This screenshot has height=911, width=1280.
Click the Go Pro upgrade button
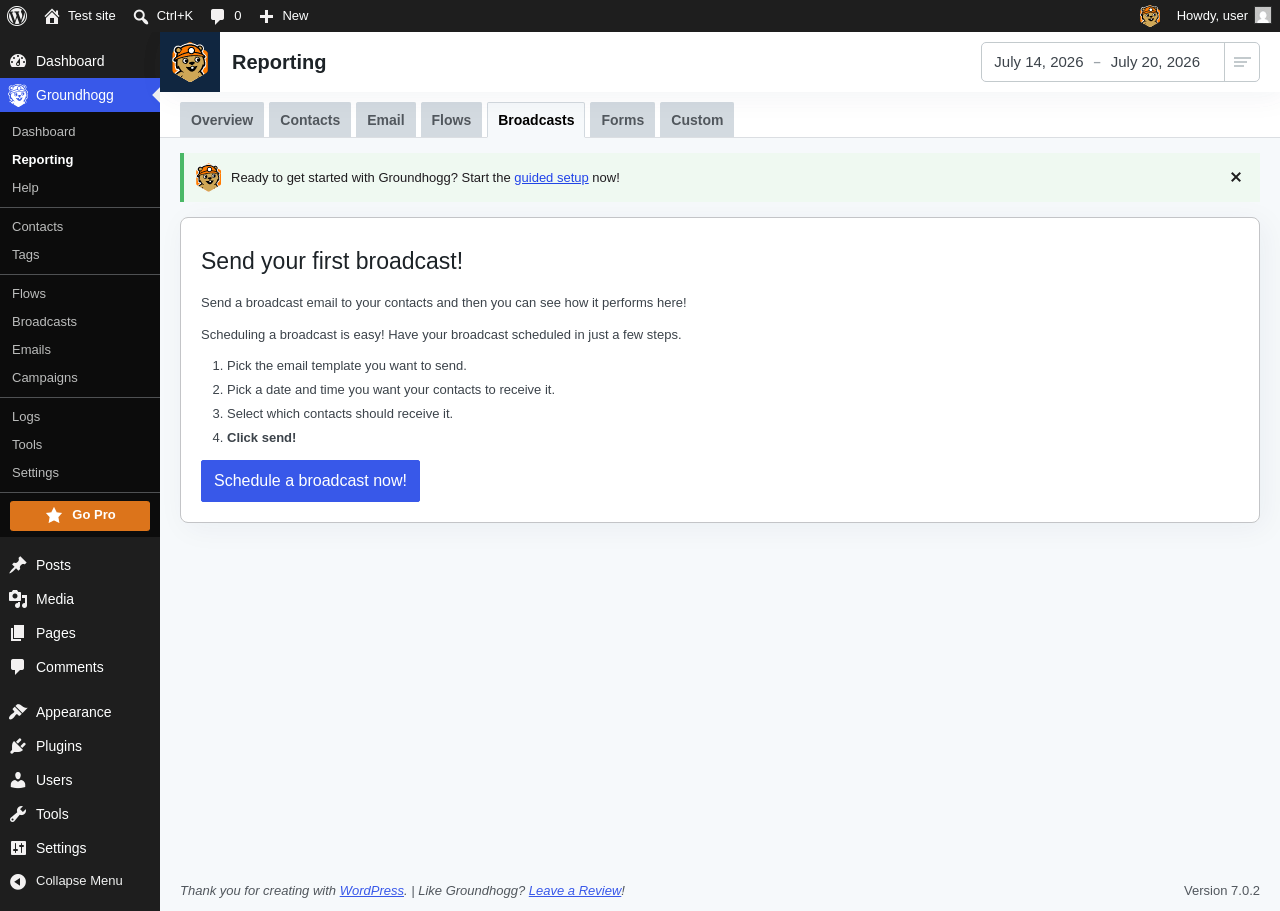[80, 516]
